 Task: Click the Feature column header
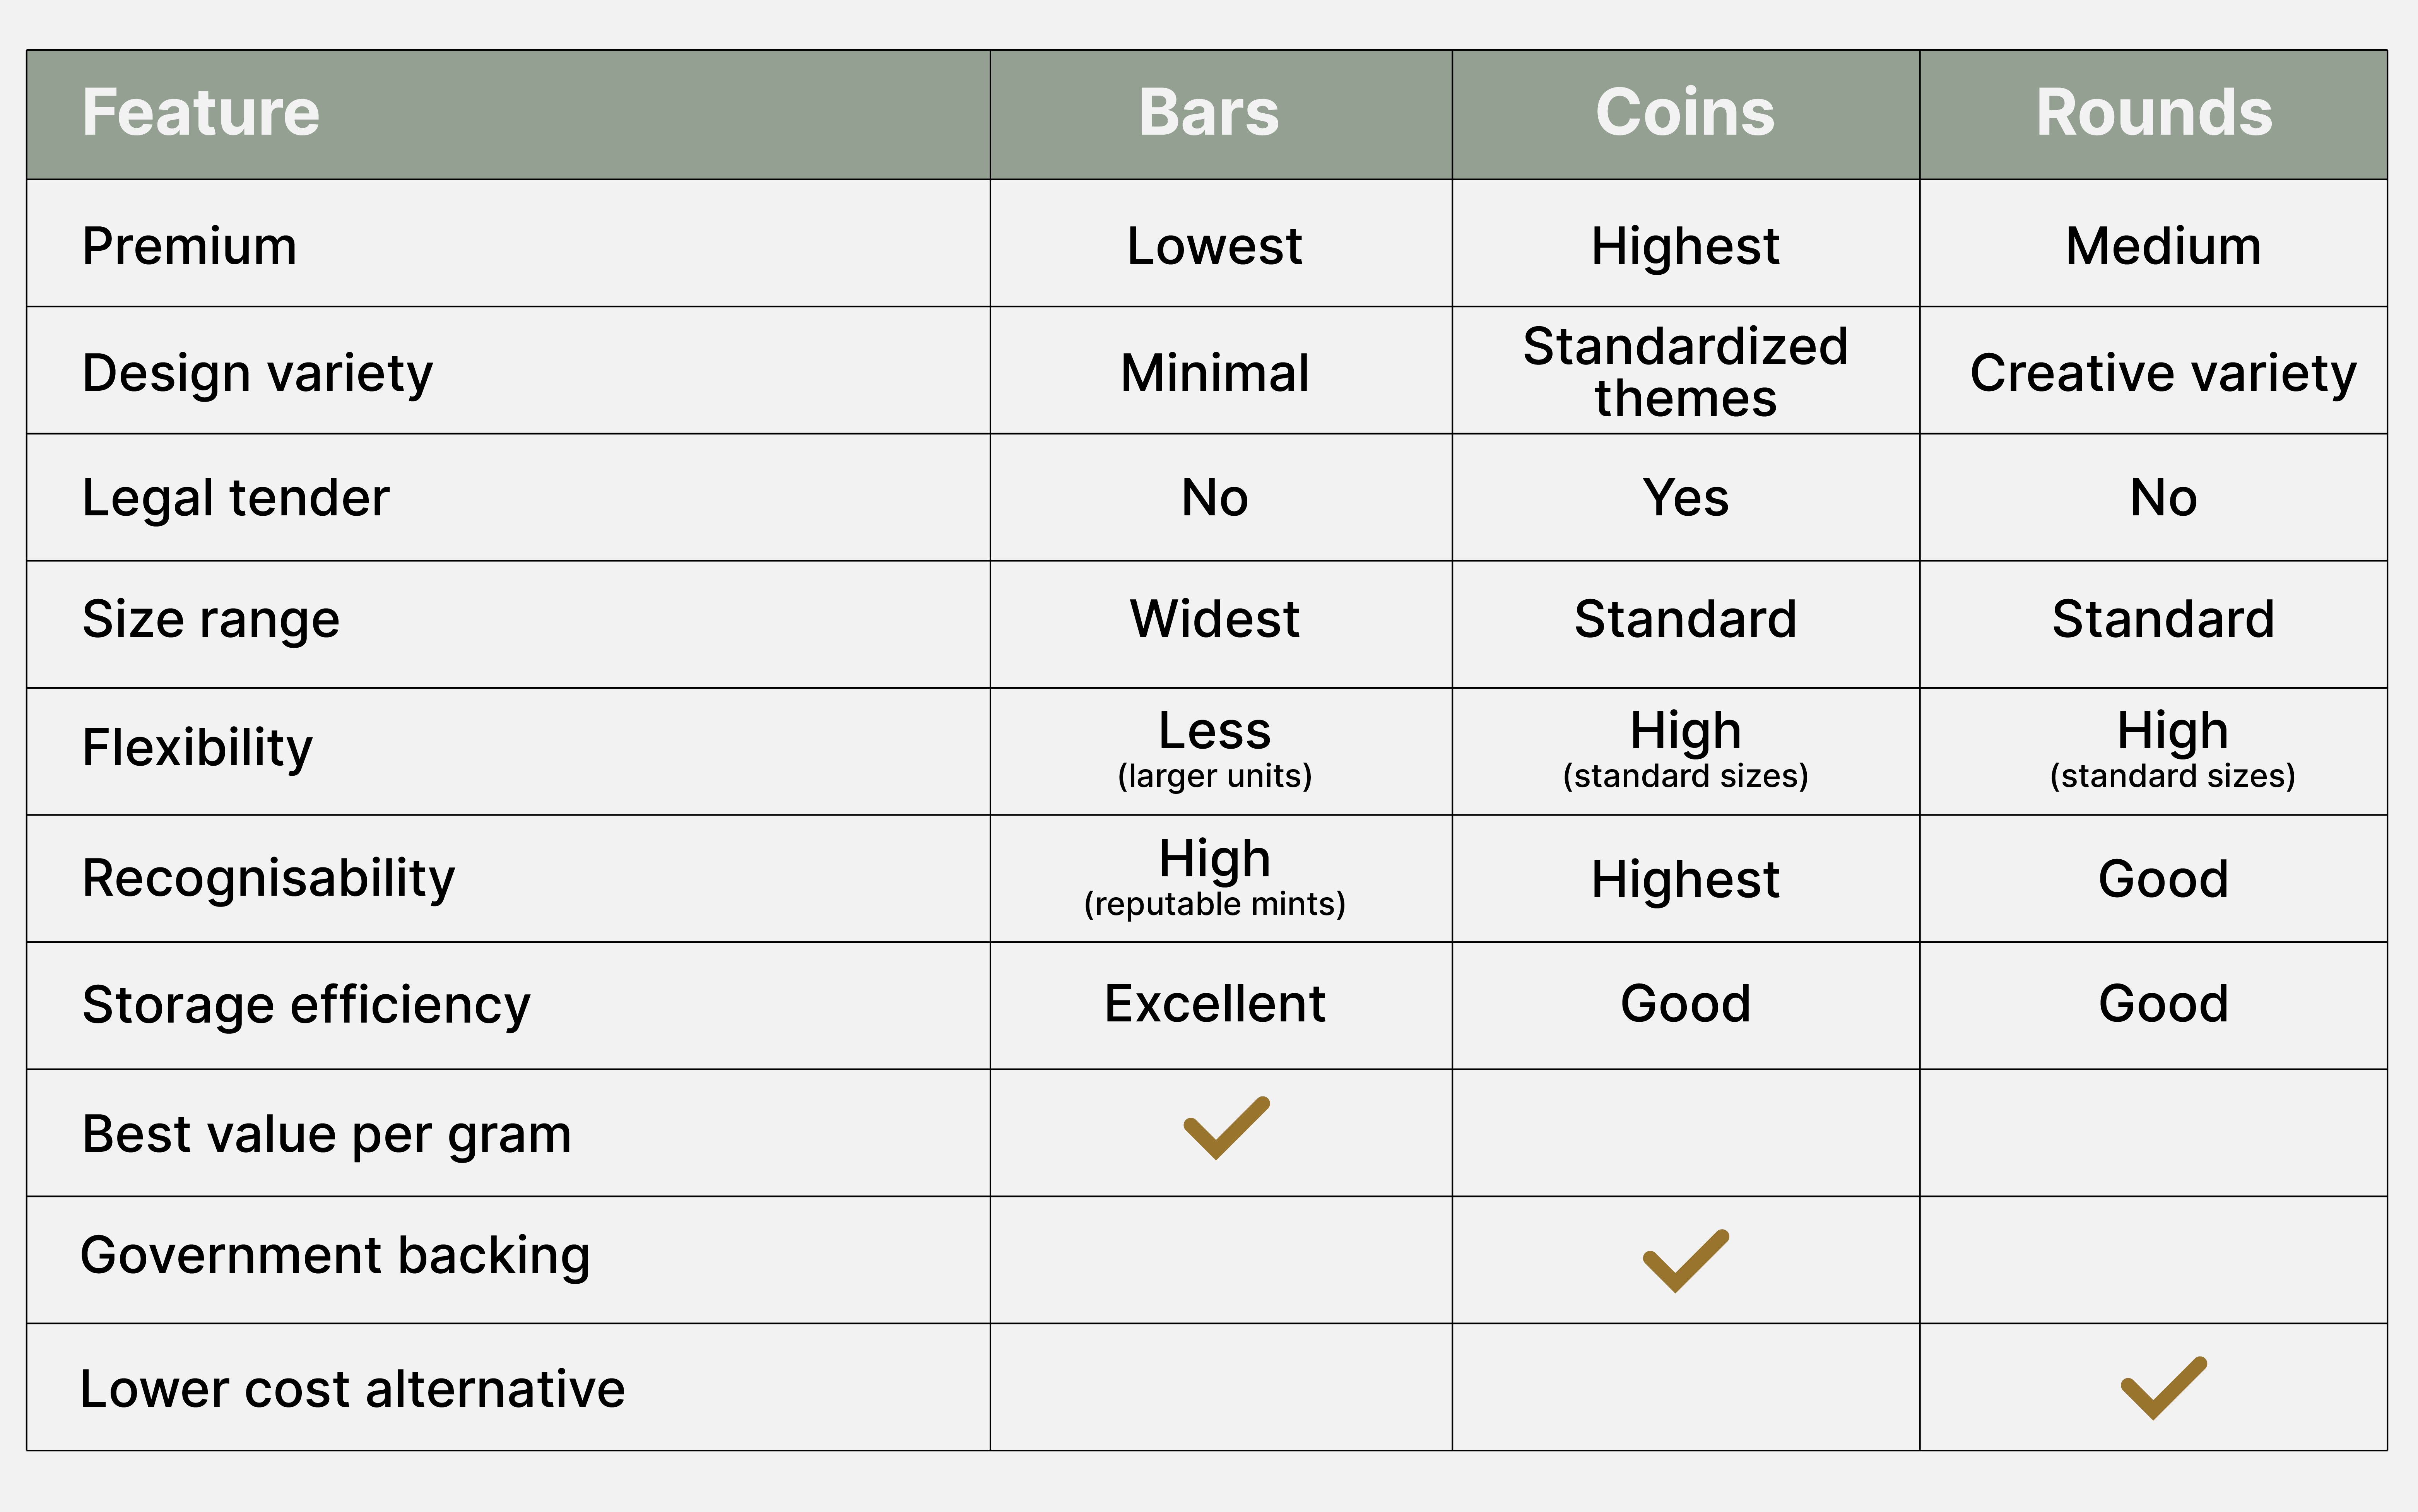201,113
